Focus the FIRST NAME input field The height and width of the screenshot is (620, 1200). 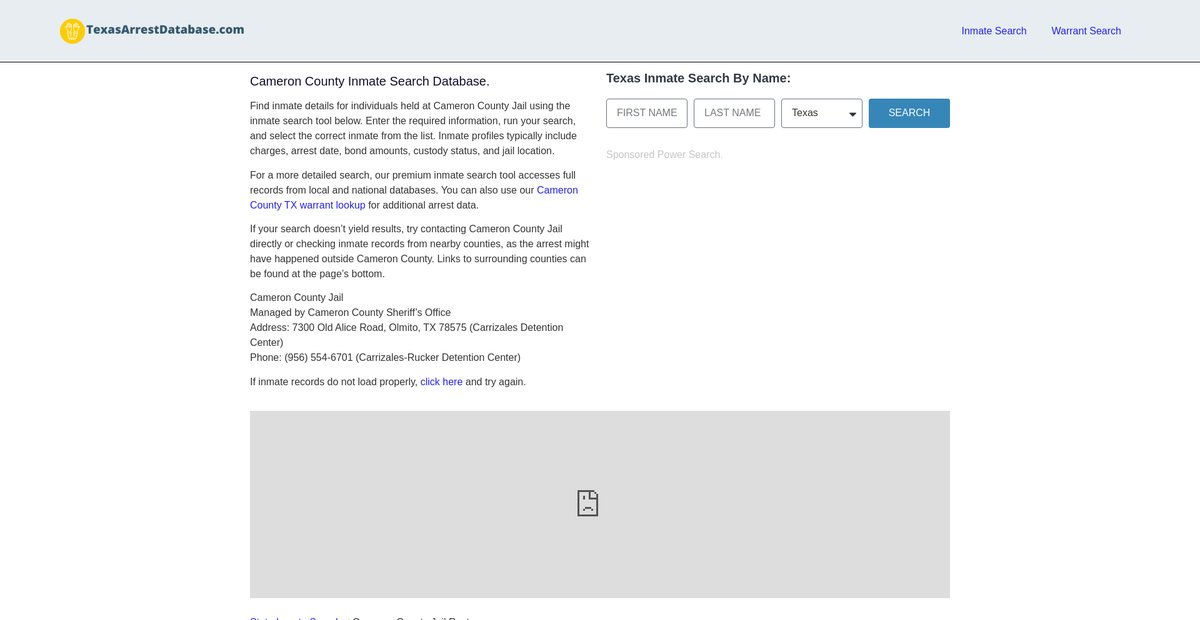(647, 113)
